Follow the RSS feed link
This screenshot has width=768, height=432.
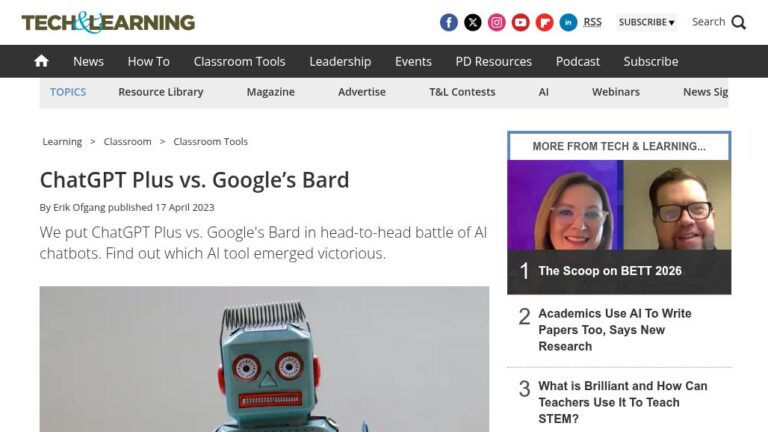[x=592, y=23]
